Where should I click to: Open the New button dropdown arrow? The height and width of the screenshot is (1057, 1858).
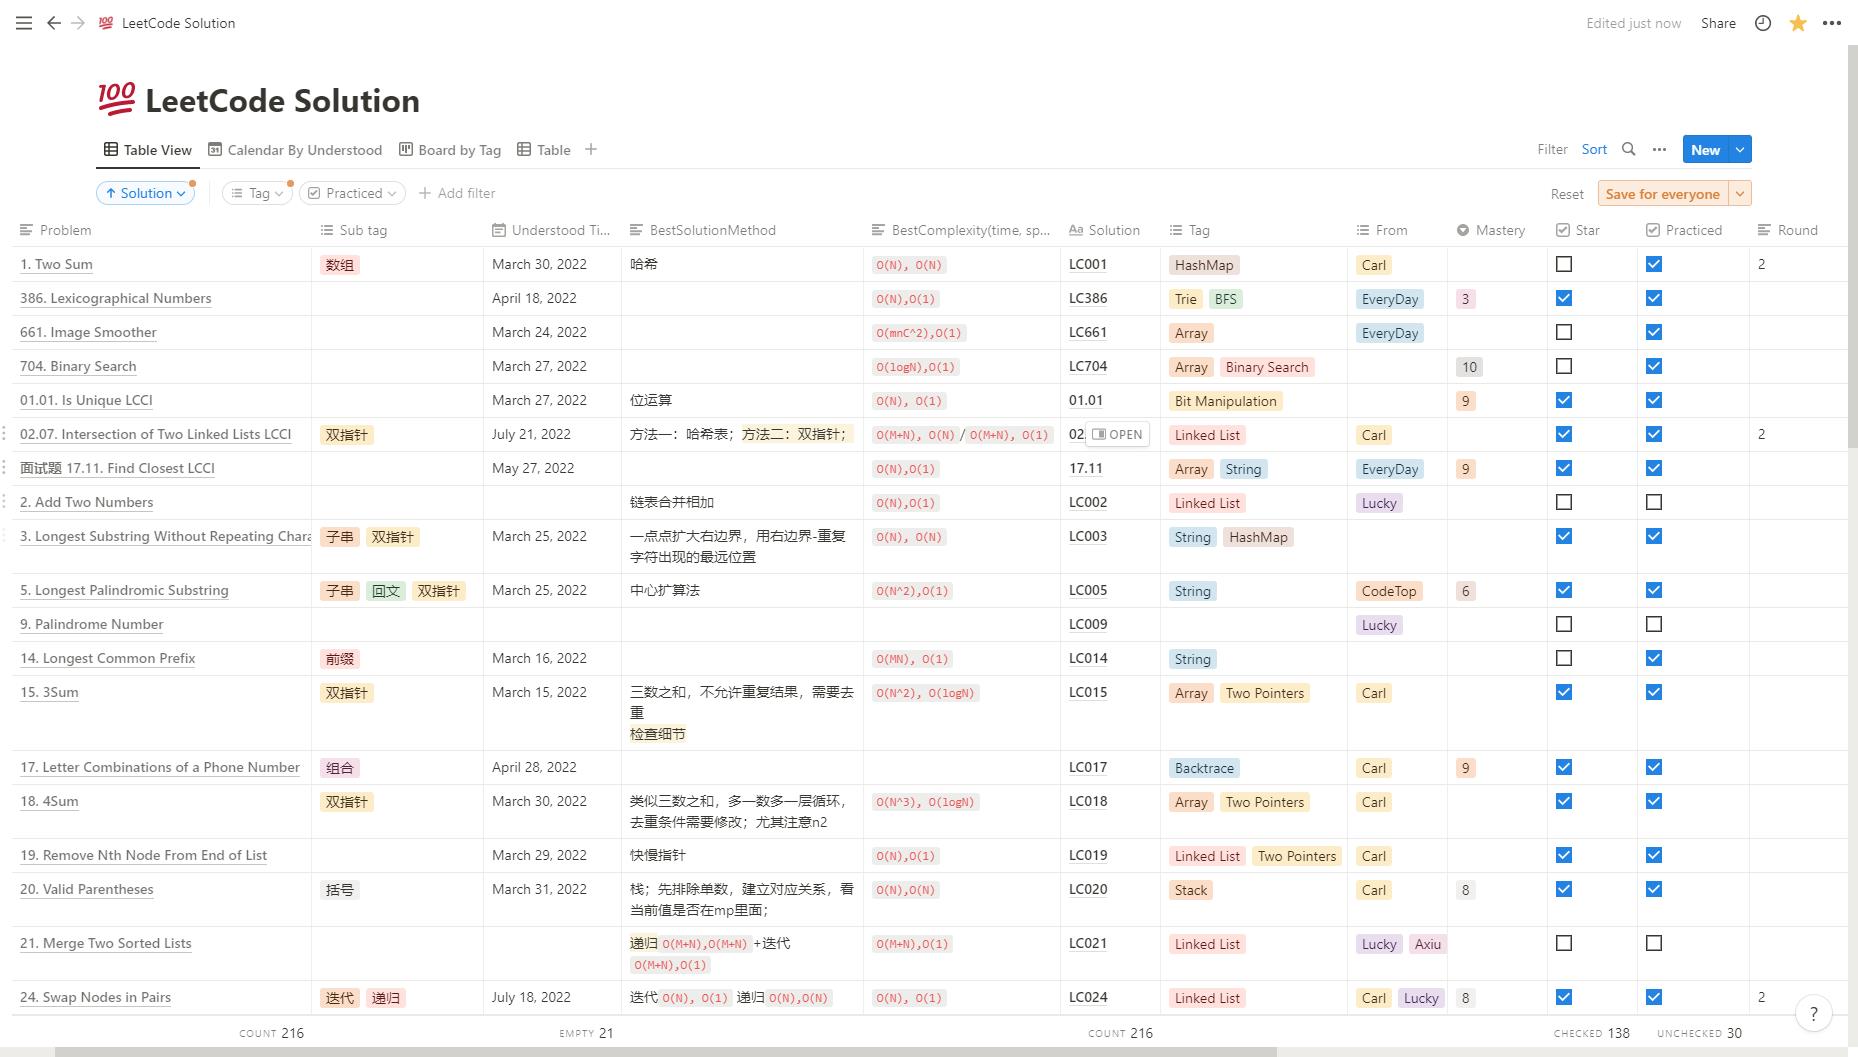pyautogui.click(x=1740, y=148)
